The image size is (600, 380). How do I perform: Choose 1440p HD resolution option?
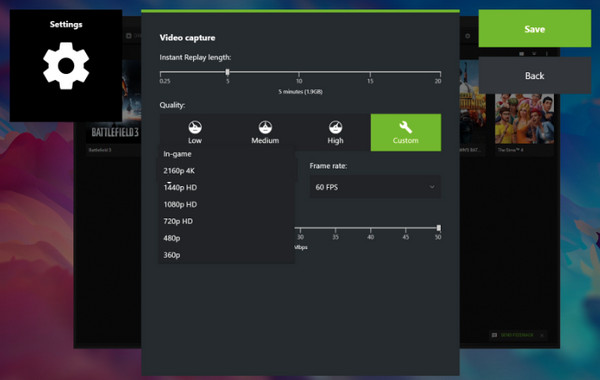click(x=227, y=188)
